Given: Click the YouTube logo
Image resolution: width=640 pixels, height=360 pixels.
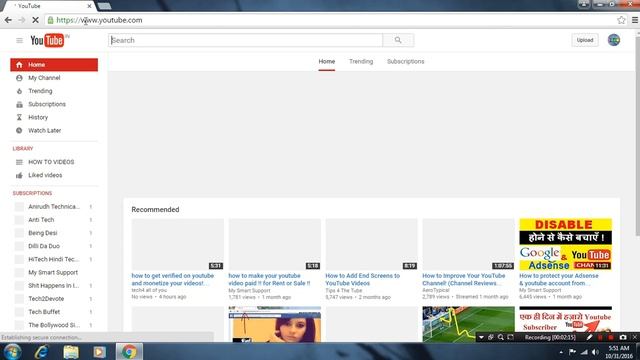Looking at the screenshot, I should click(x=47, y=40).
